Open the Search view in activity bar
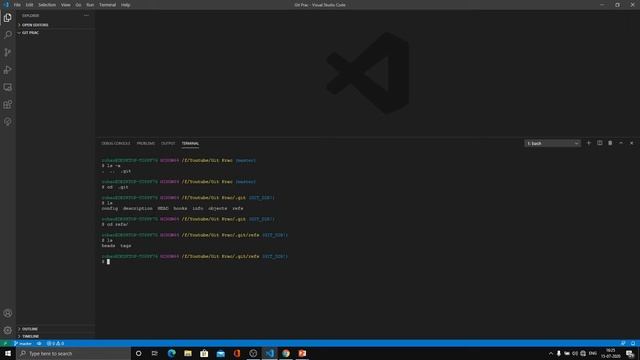The height and width of the screenshot is (360, 640). (8, 35)
